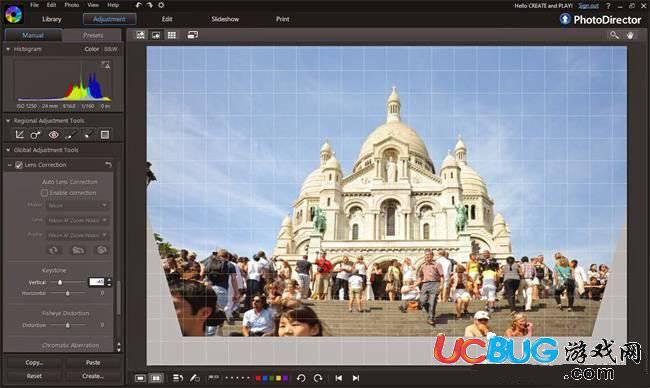Collapse Regional Adjustment Tools section
This screenshot has height=388, width=650.
8,121
